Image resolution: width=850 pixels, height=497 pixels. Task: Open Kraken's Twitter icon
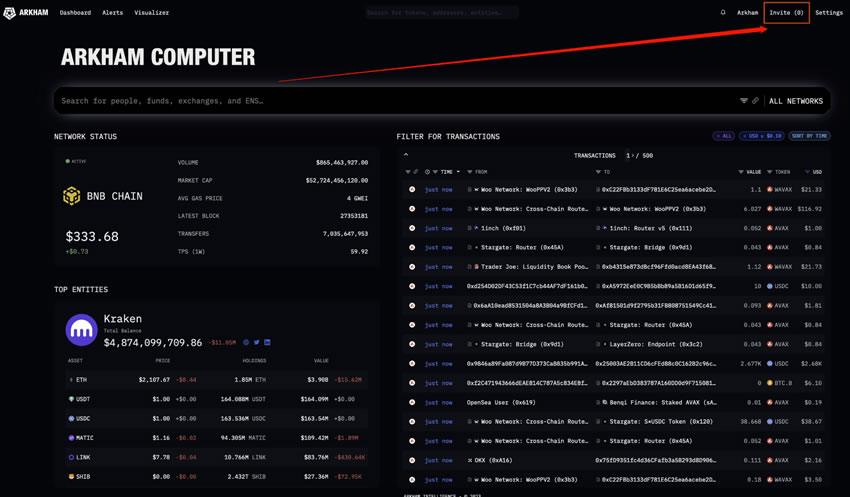(256, 343)
